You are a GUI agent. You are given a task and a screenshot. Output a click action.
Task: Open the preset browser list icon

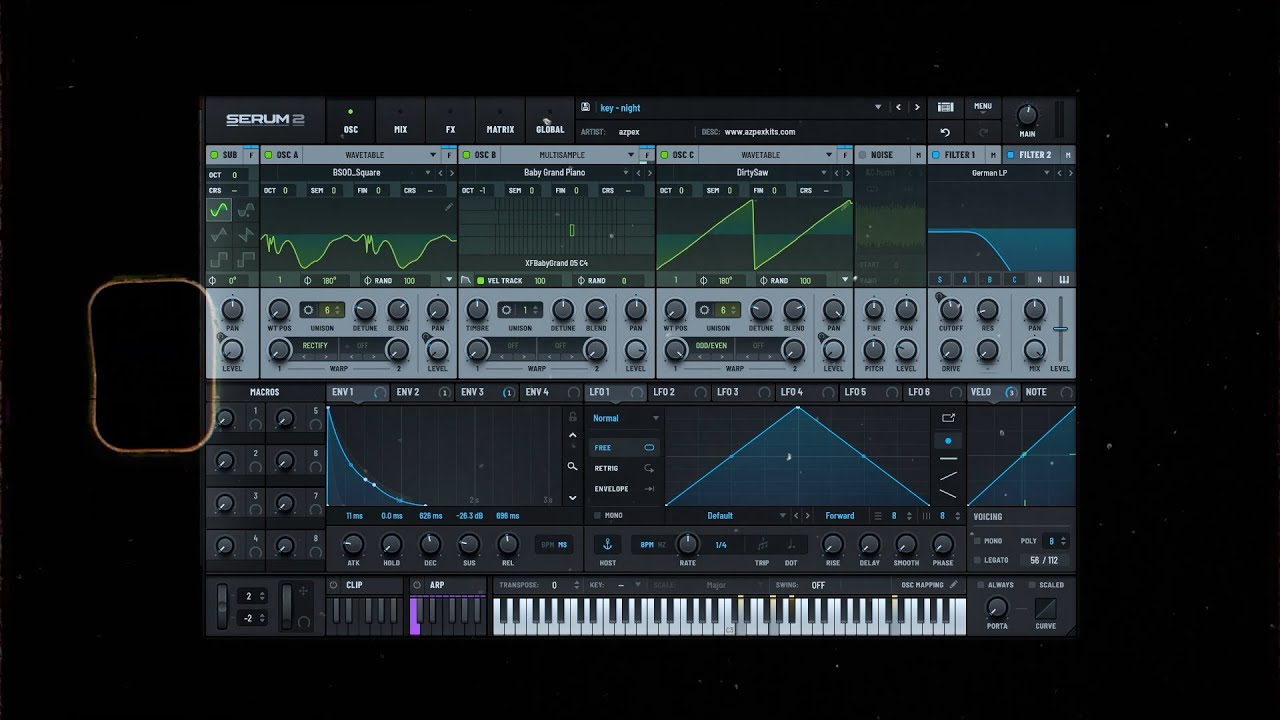pyautogui.click(x=945, y=107)
